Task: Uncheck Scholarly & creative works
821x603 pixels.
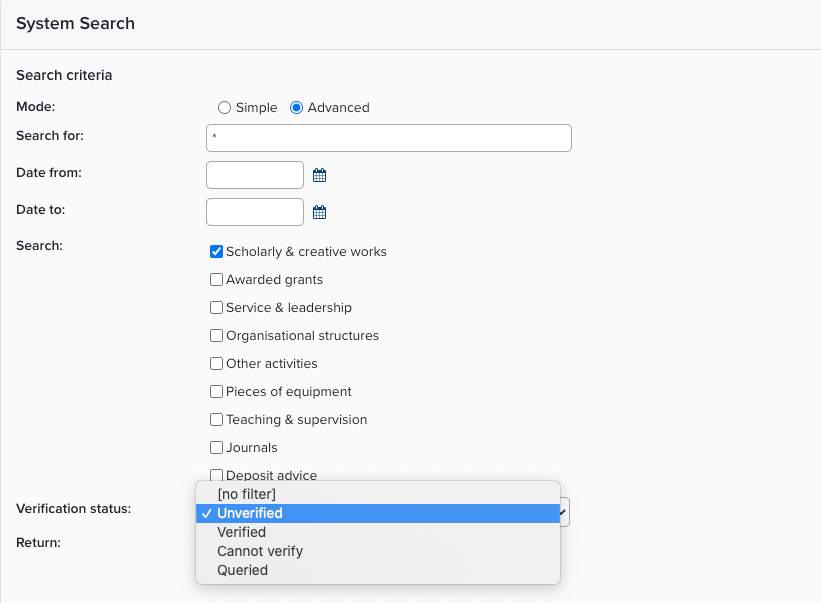Action: tap(216, 252)
